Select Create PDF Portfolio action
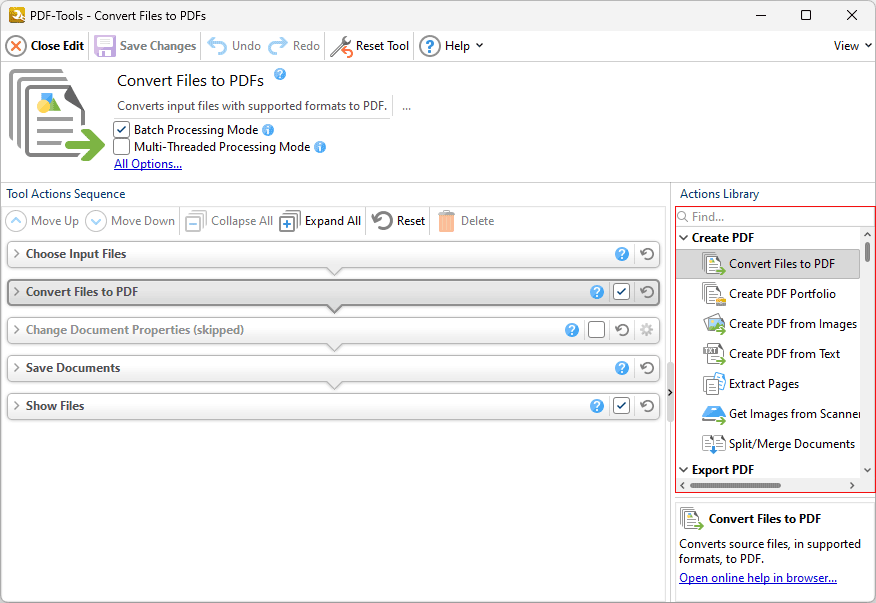Screen dimensions: 876x603 pyautogui.click(x=768, y=294)
